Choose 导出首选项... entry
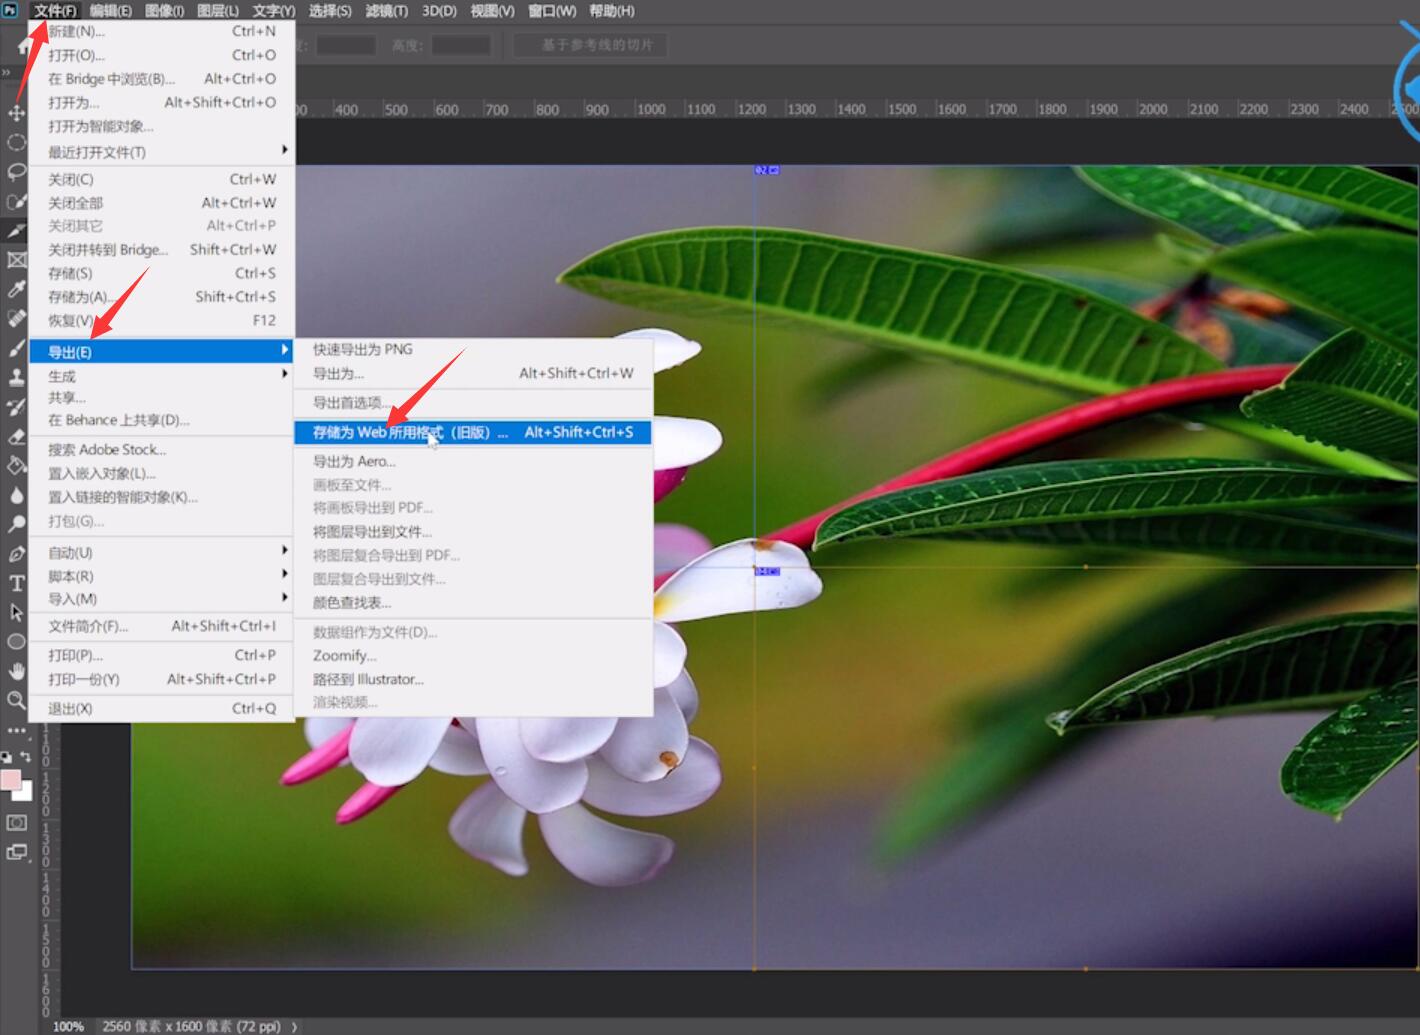 click(473, 402)
